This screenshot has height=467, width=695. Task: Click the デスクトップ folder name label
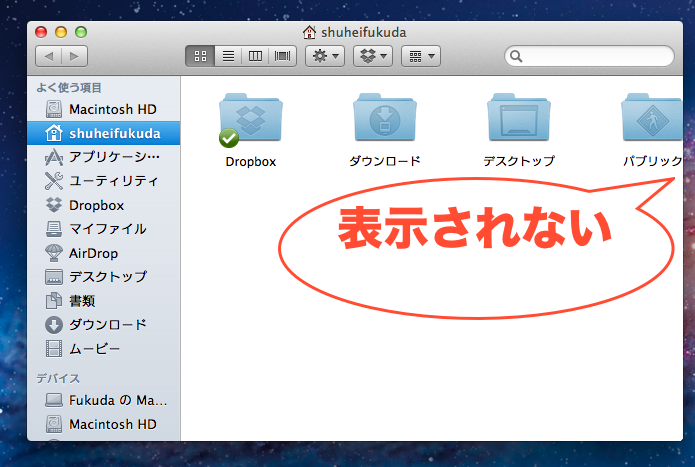pos(519,161)
